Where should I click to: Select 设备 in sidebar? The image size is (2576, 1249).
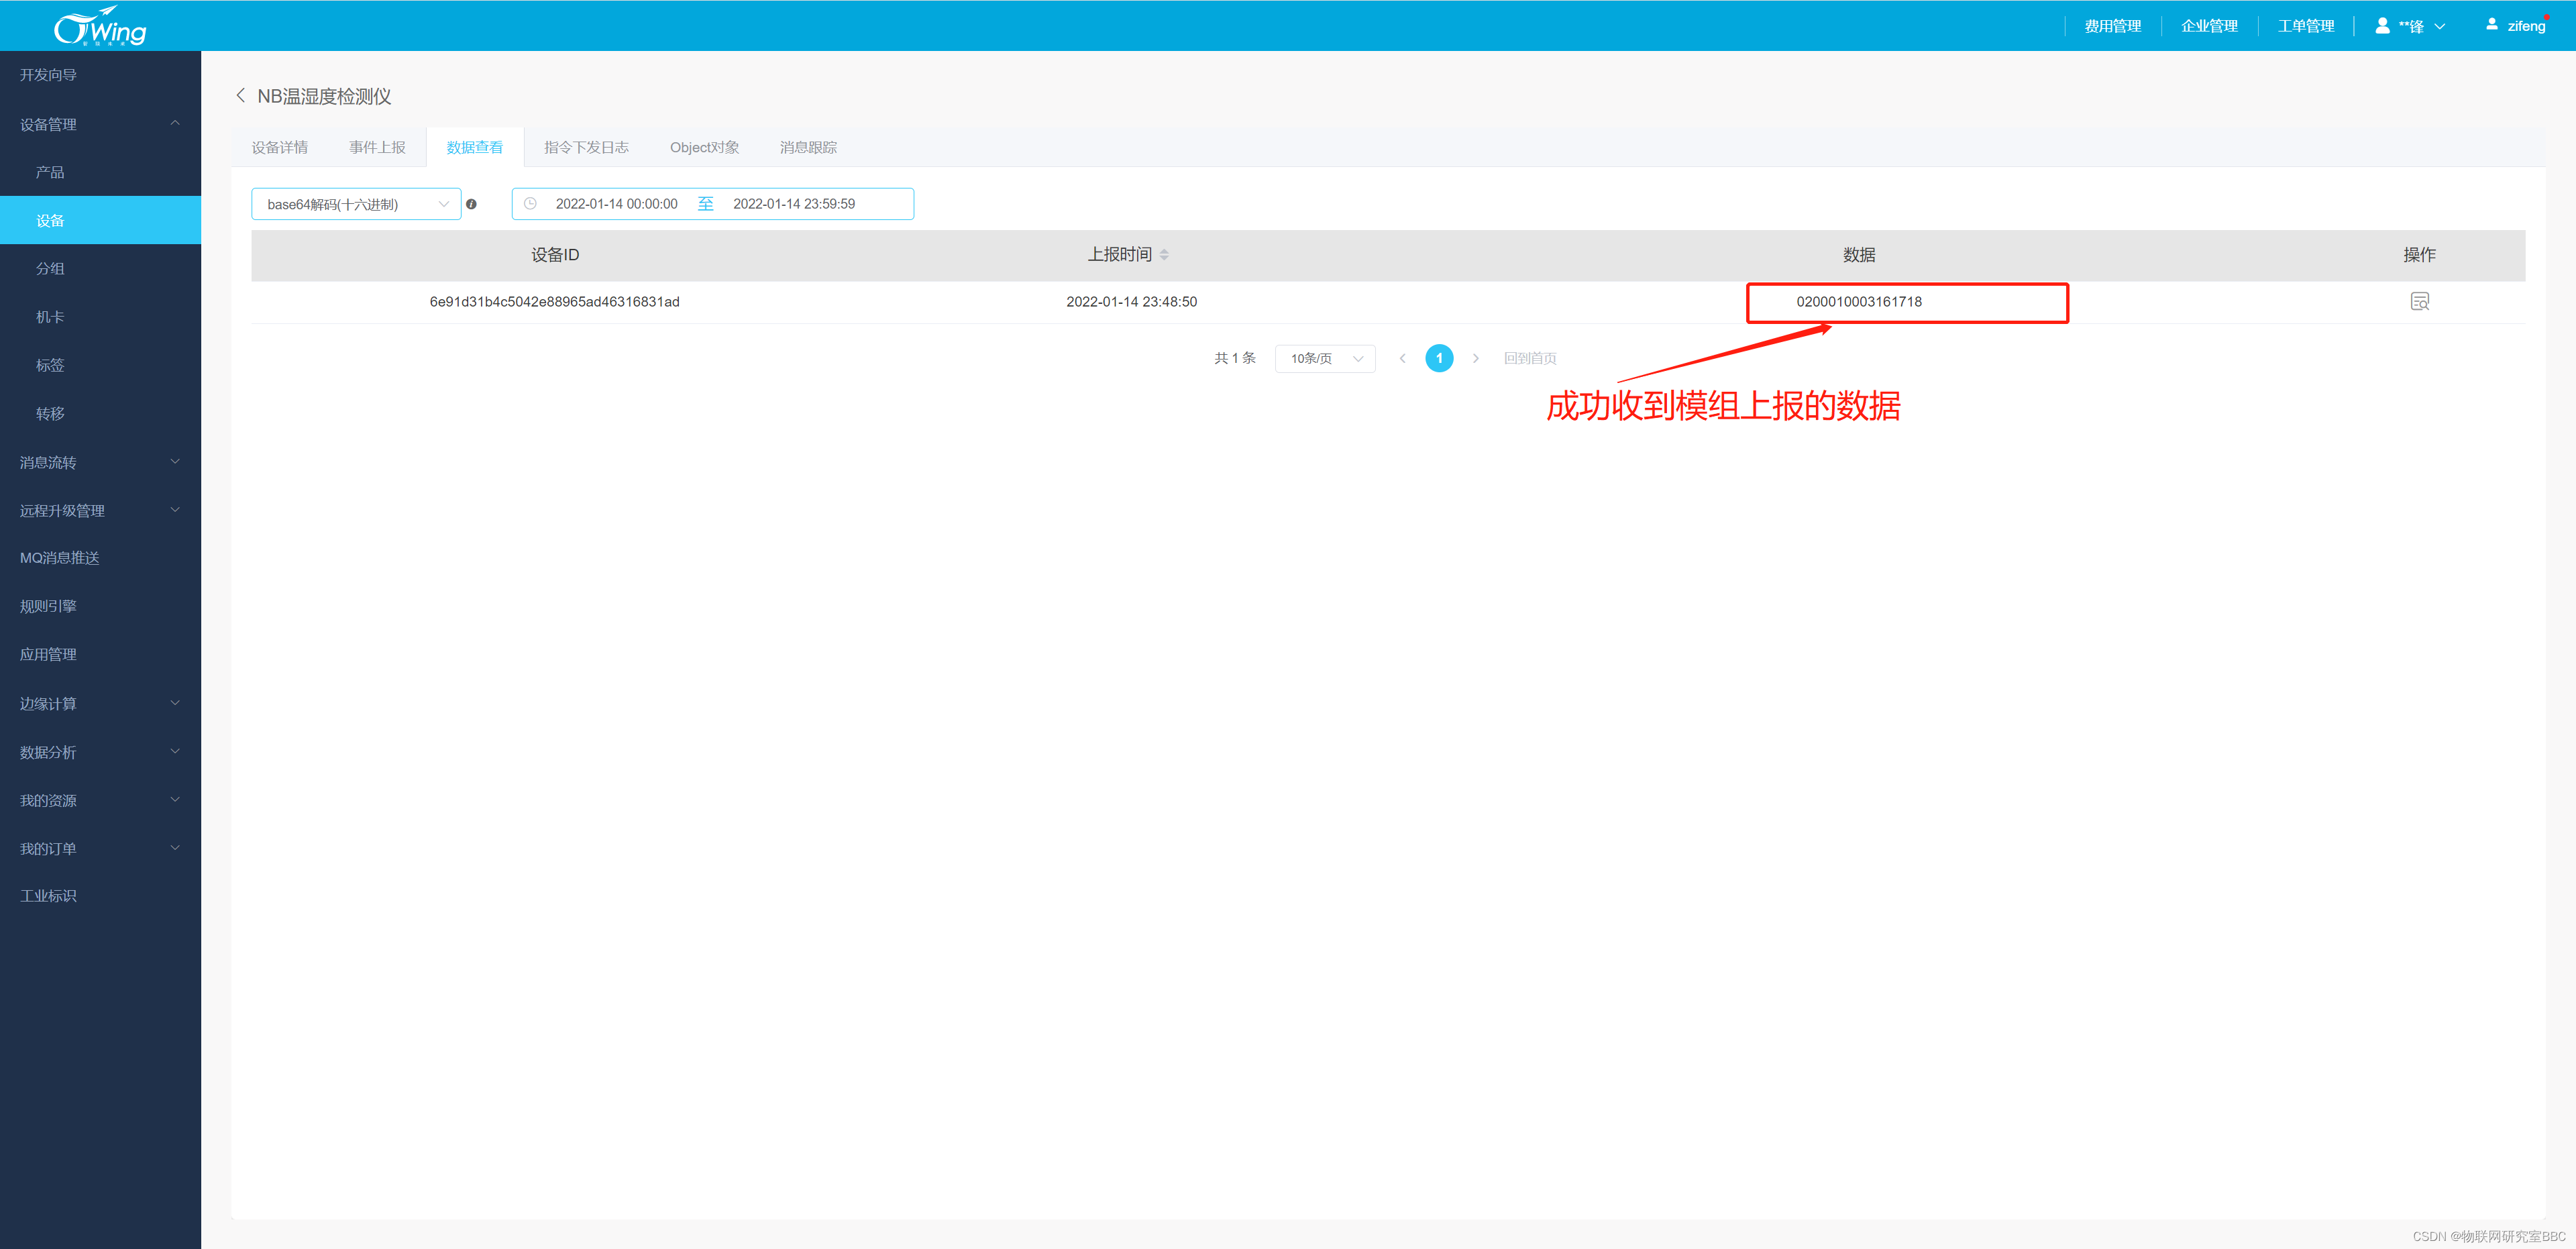[100, 220]
